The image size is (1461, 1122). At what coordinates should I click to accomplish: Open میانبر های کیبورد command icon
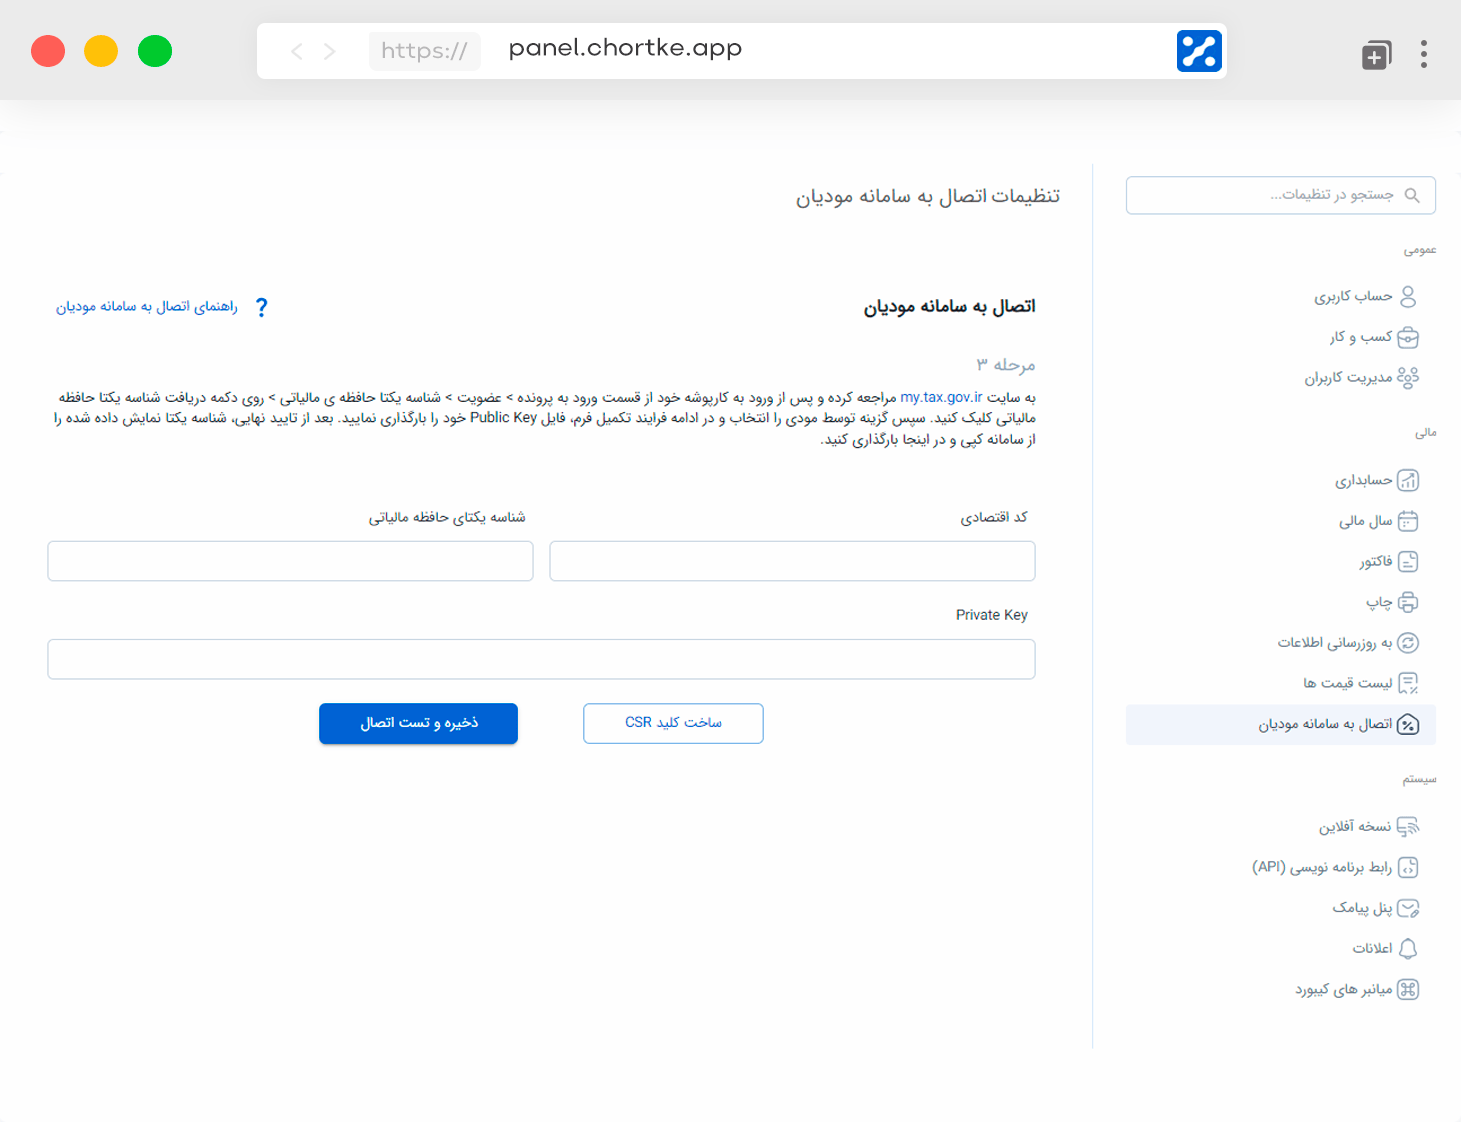[x=1408, y=989]
